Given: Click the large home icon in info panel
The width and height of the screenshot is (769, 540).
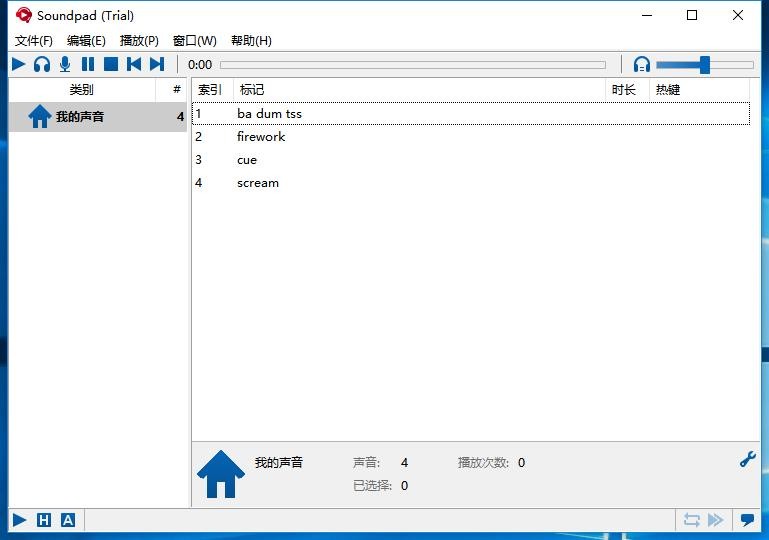Looking at the screenshot, I should tap(221, 474).
